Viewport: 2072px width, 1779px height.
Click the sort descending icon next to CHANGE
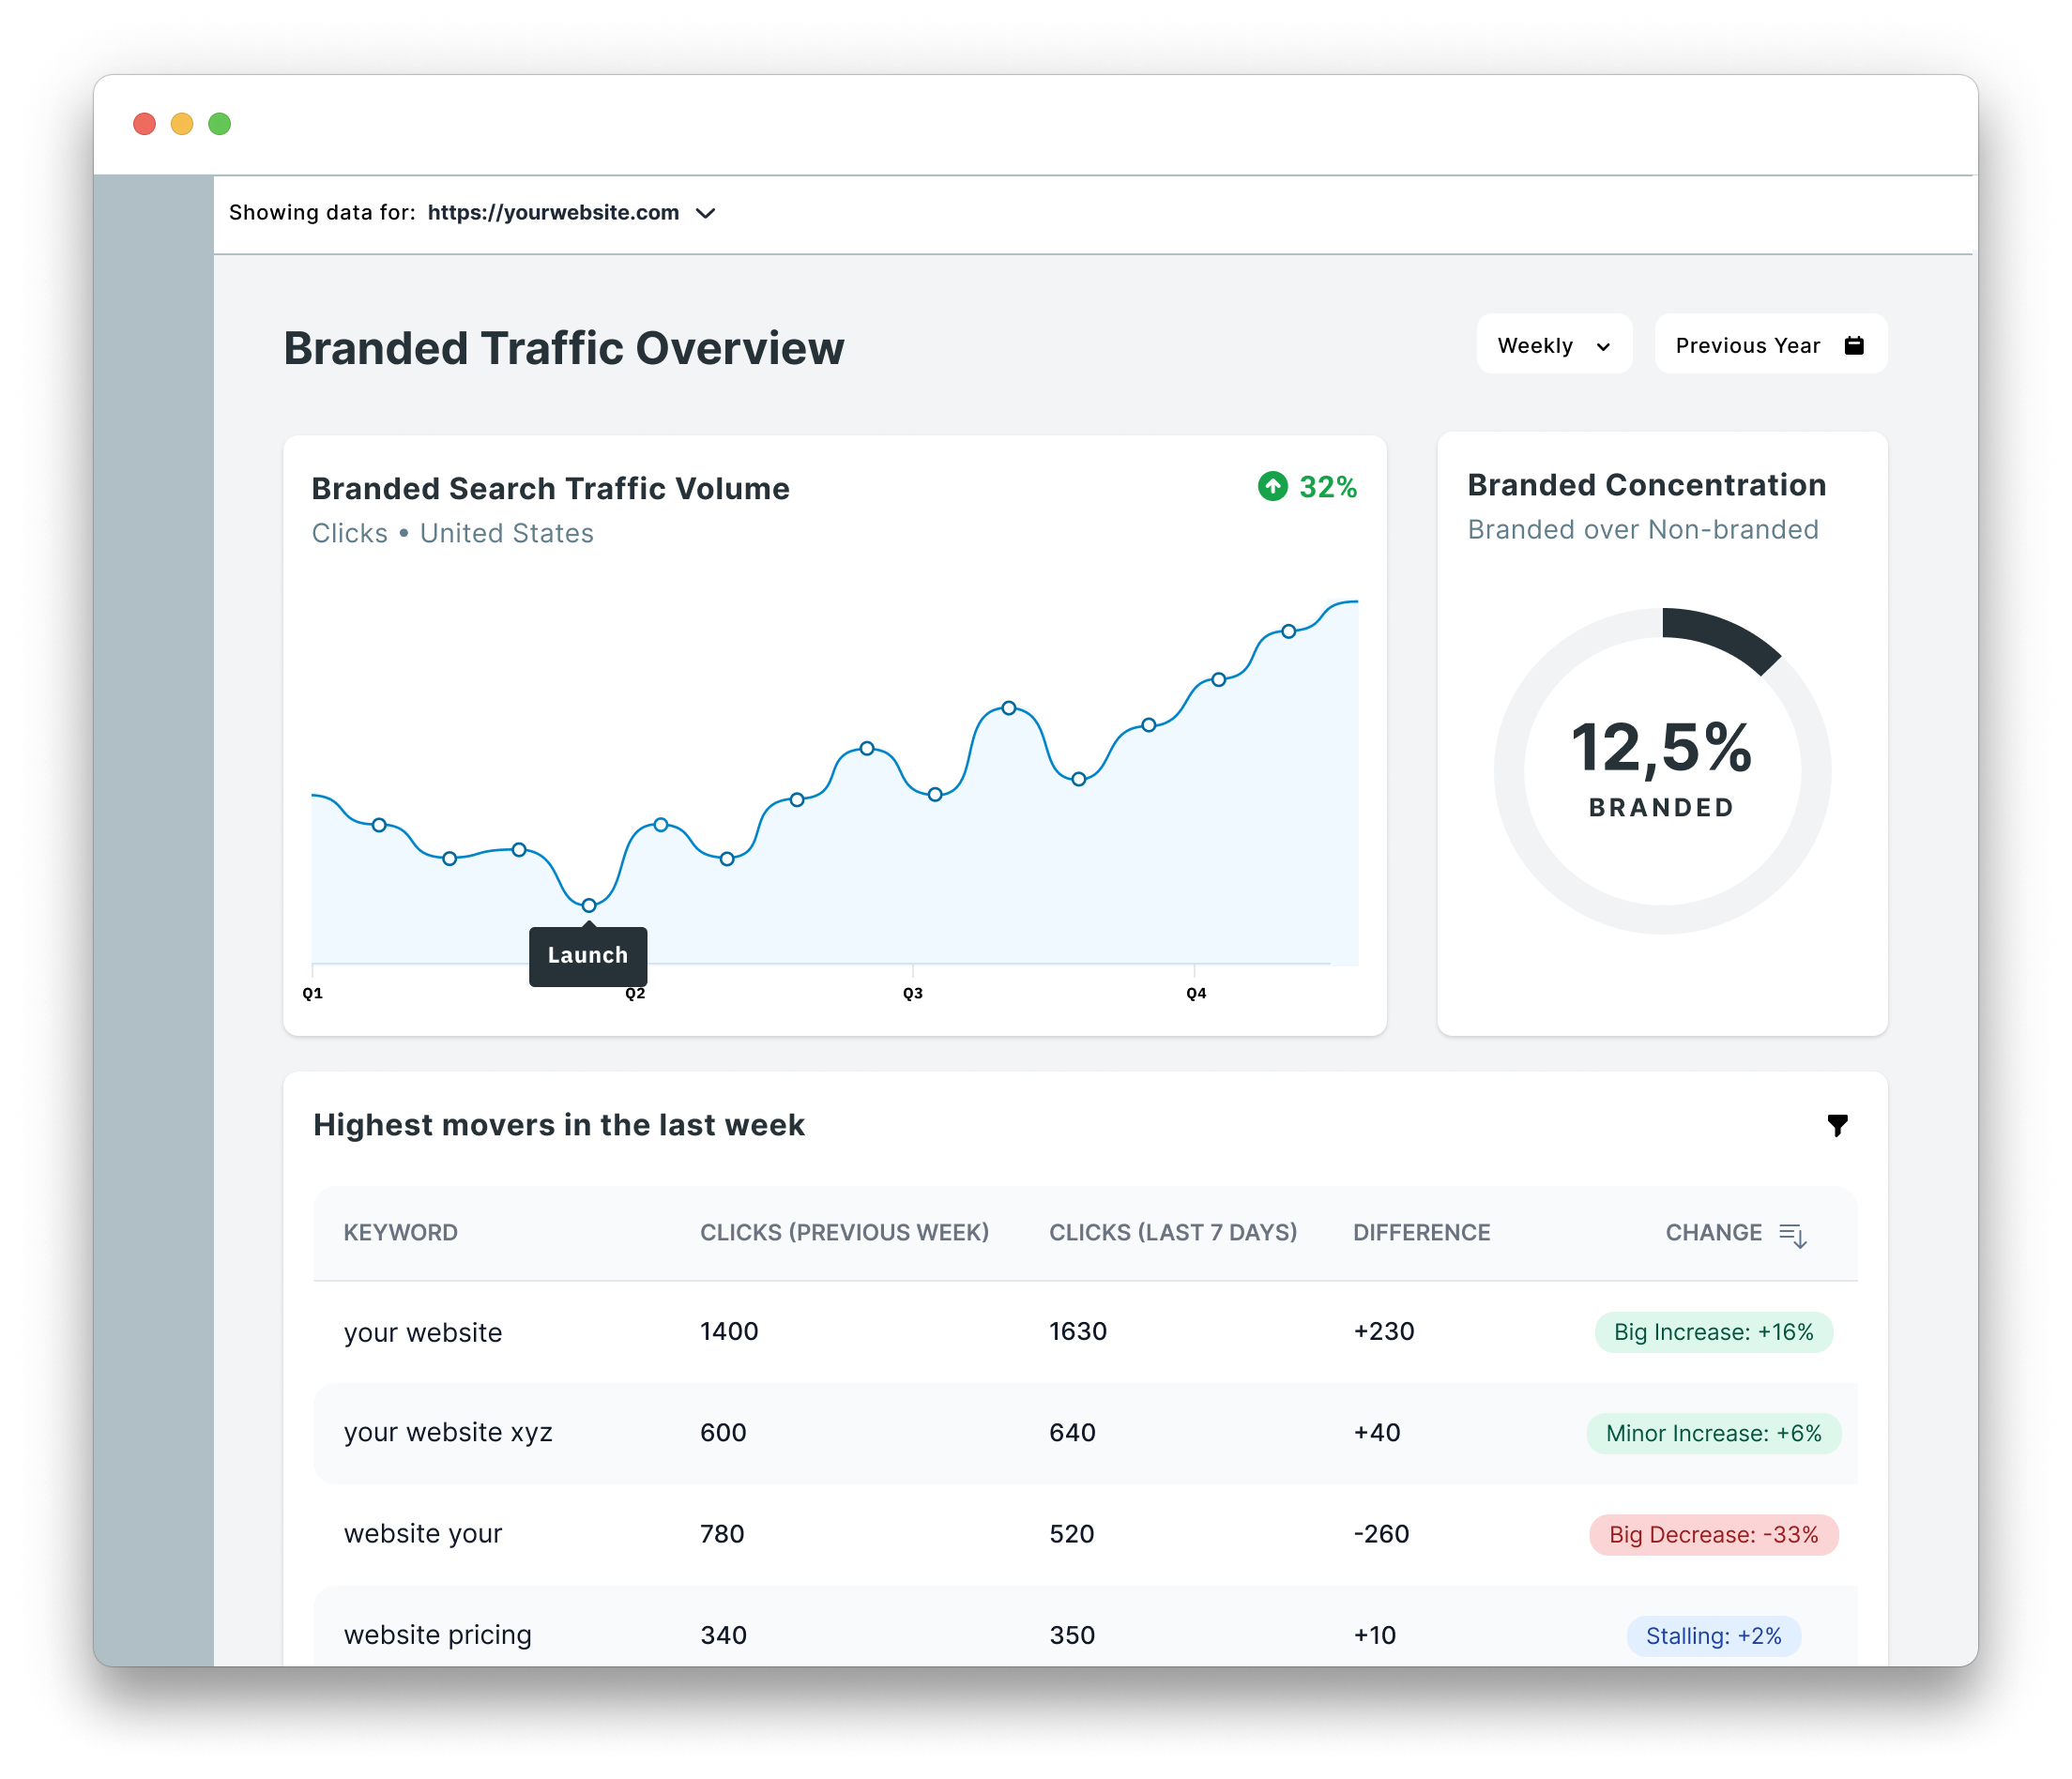point(1792,1235)
